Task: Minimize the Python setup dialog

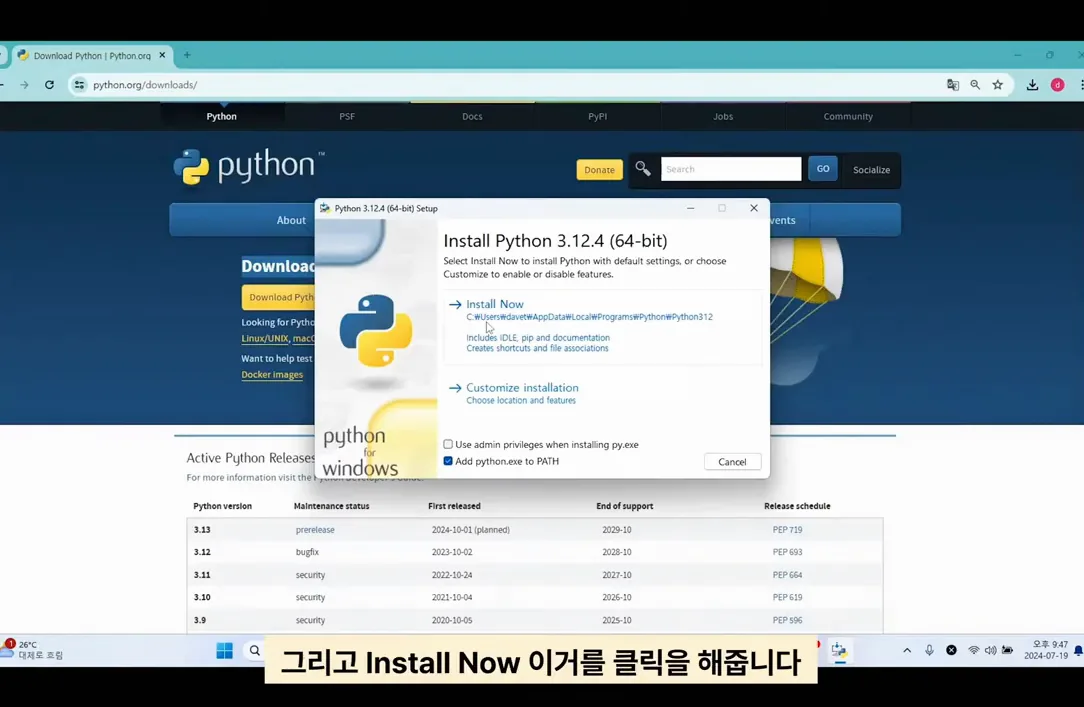Action: [691, 208]
